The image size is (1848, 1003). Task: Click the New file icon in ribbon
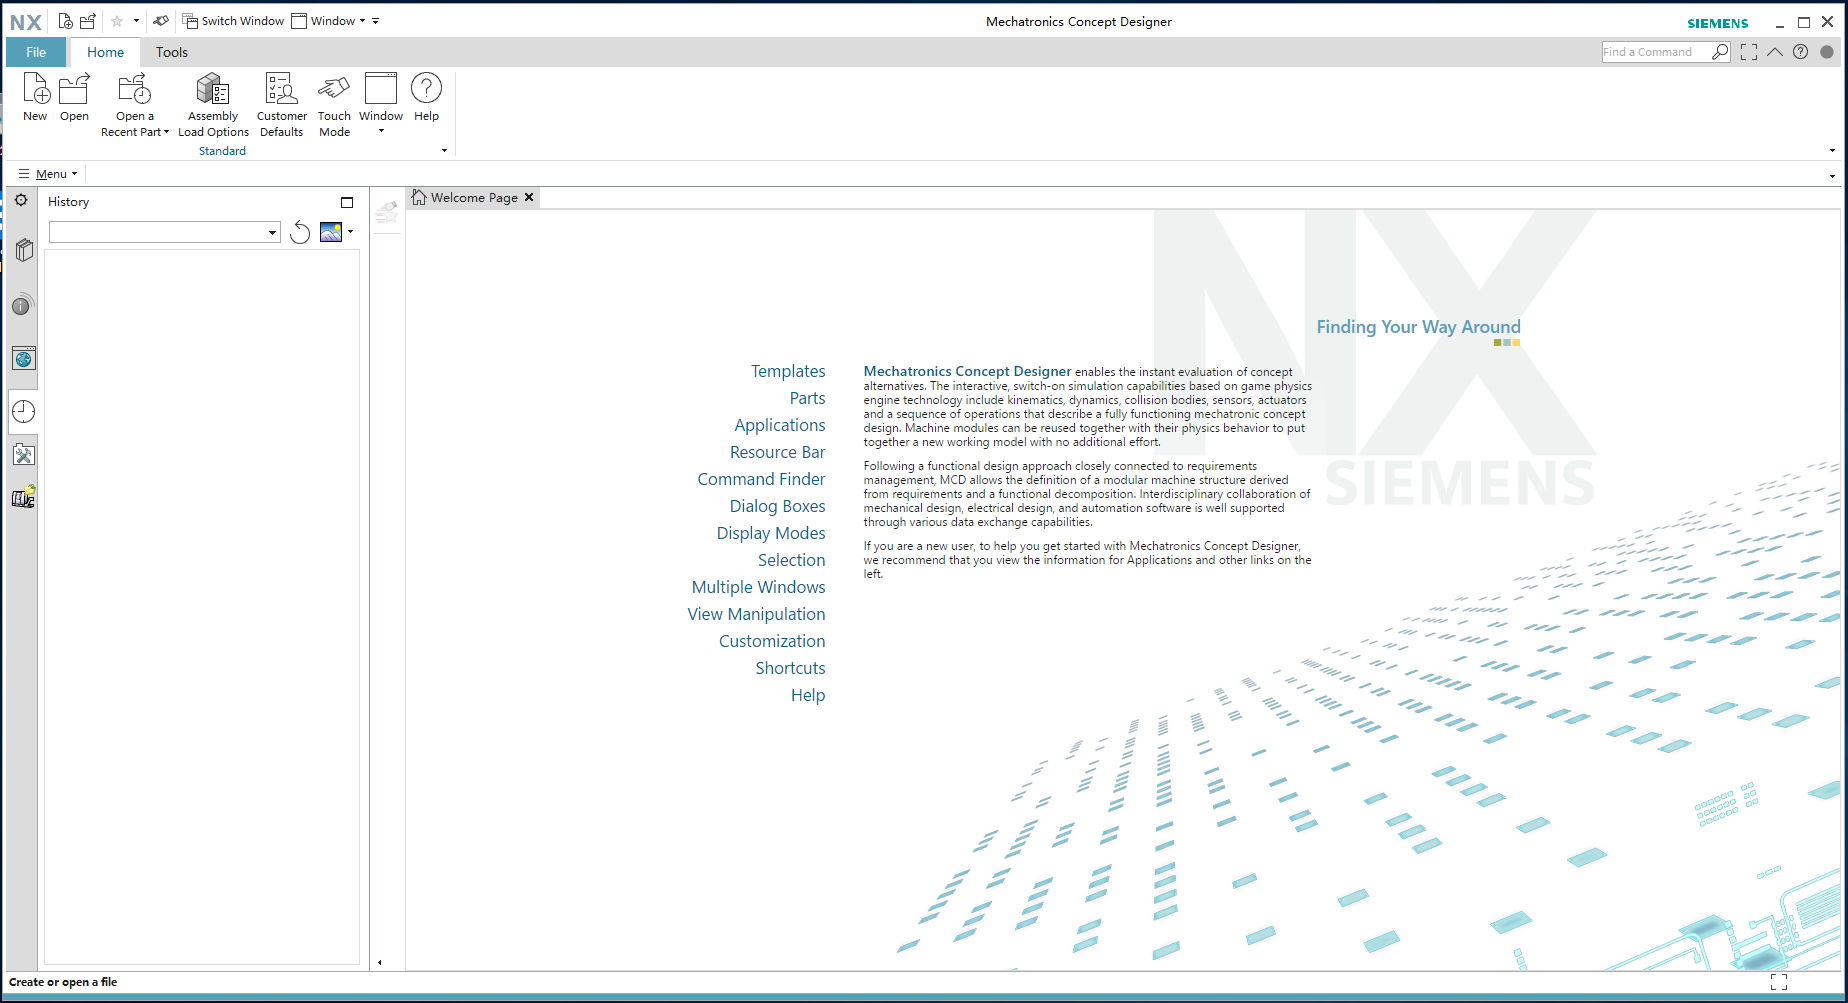pyautogui.click(x=35, y=97)
